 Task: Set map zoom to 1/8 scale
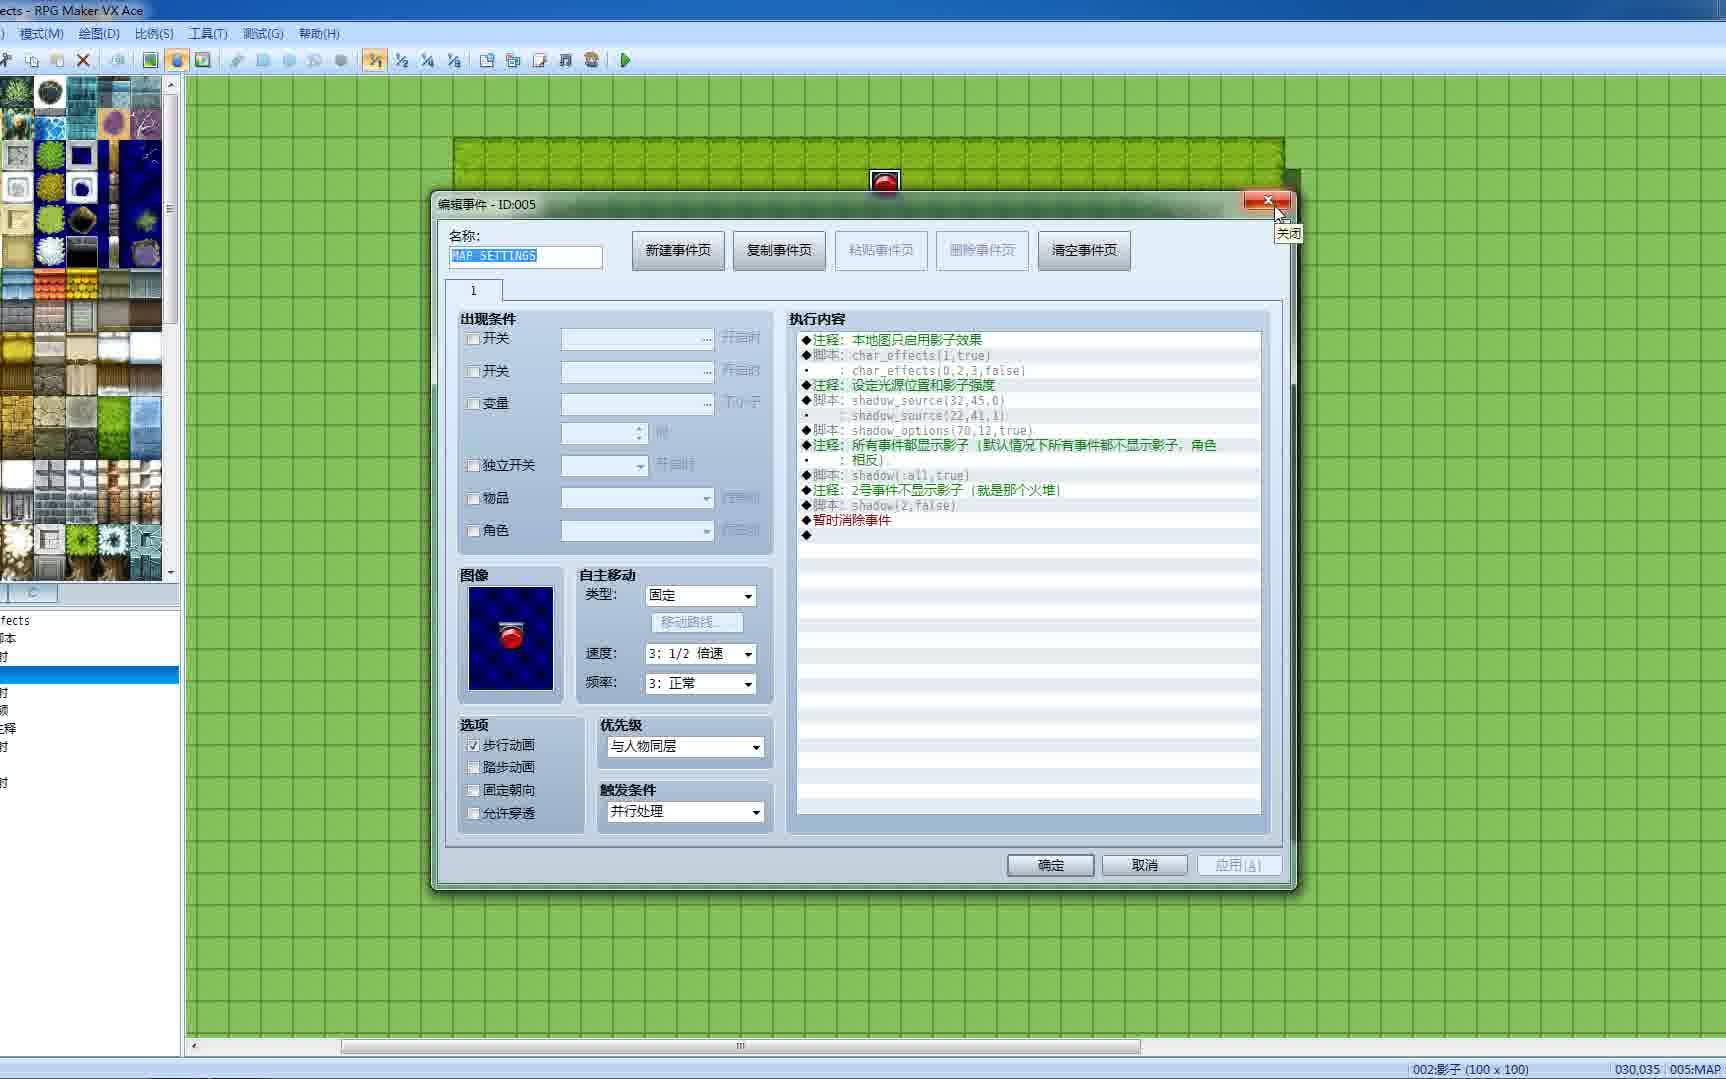pyautogui.click(x=454, y=60)
